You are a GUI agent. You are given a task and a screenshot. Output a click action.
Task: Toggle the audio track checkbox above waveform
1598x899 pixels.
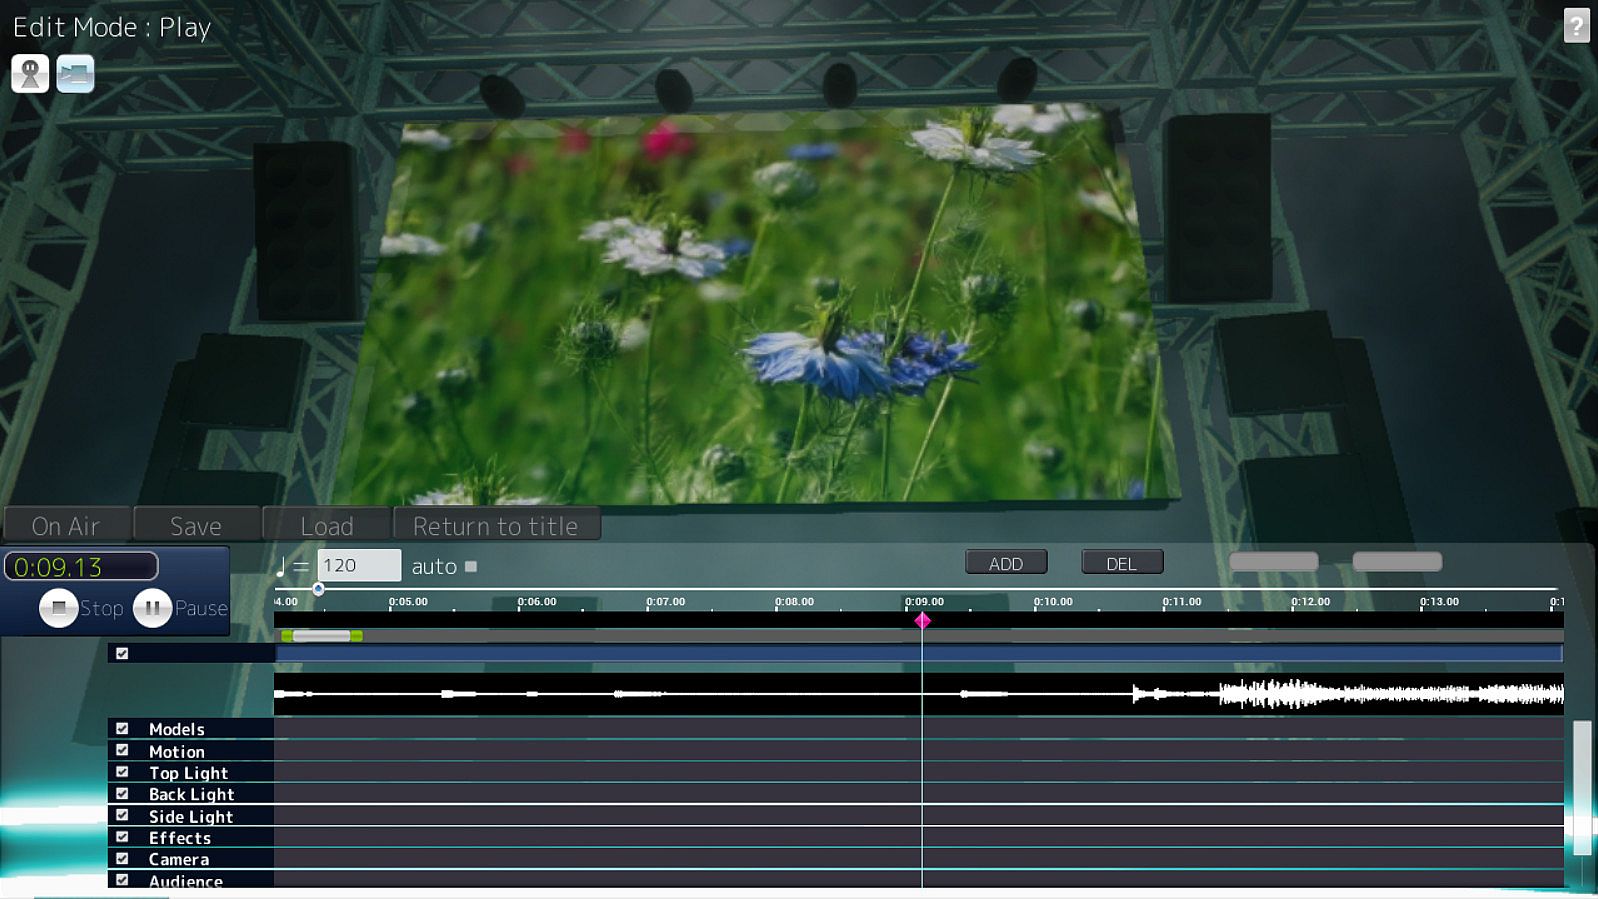122,653
